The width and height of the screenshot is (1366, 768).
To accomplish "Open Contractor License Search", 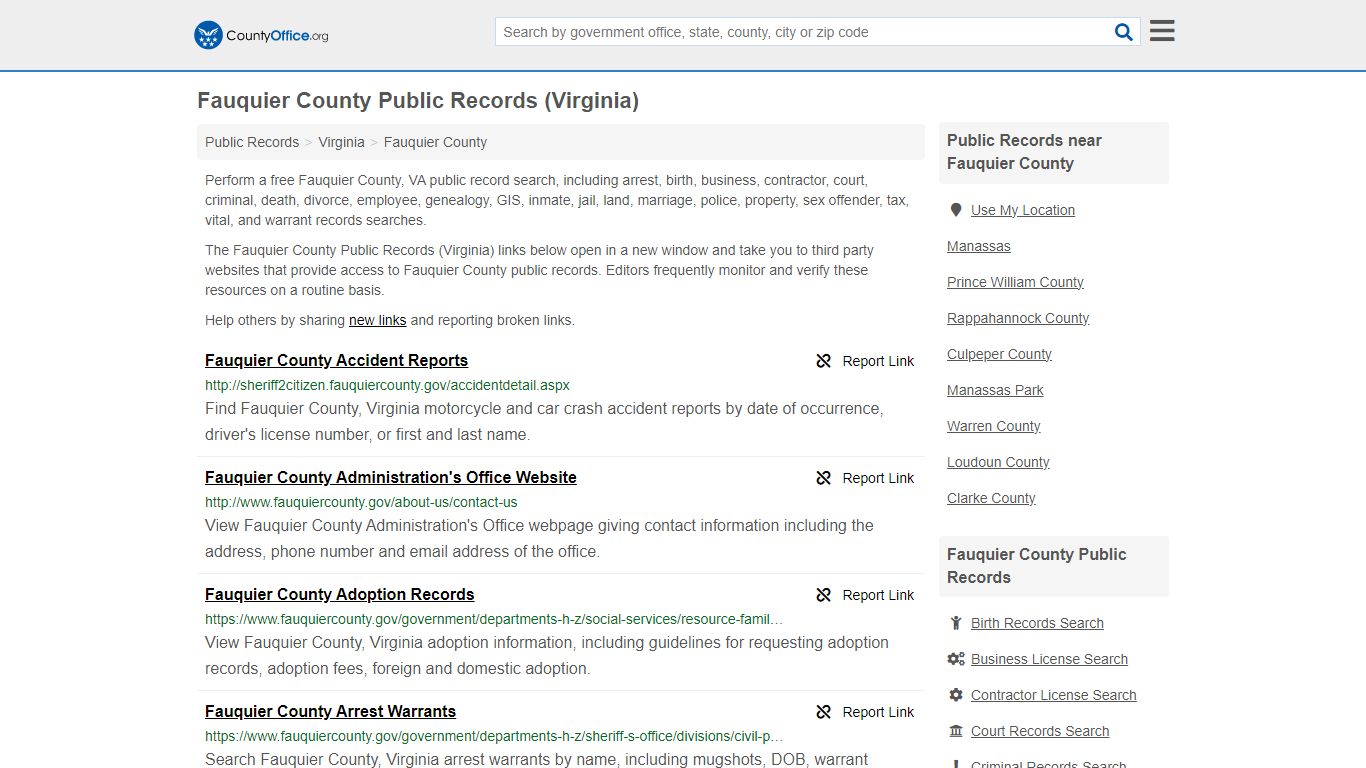I will (x=1054, y=695).
